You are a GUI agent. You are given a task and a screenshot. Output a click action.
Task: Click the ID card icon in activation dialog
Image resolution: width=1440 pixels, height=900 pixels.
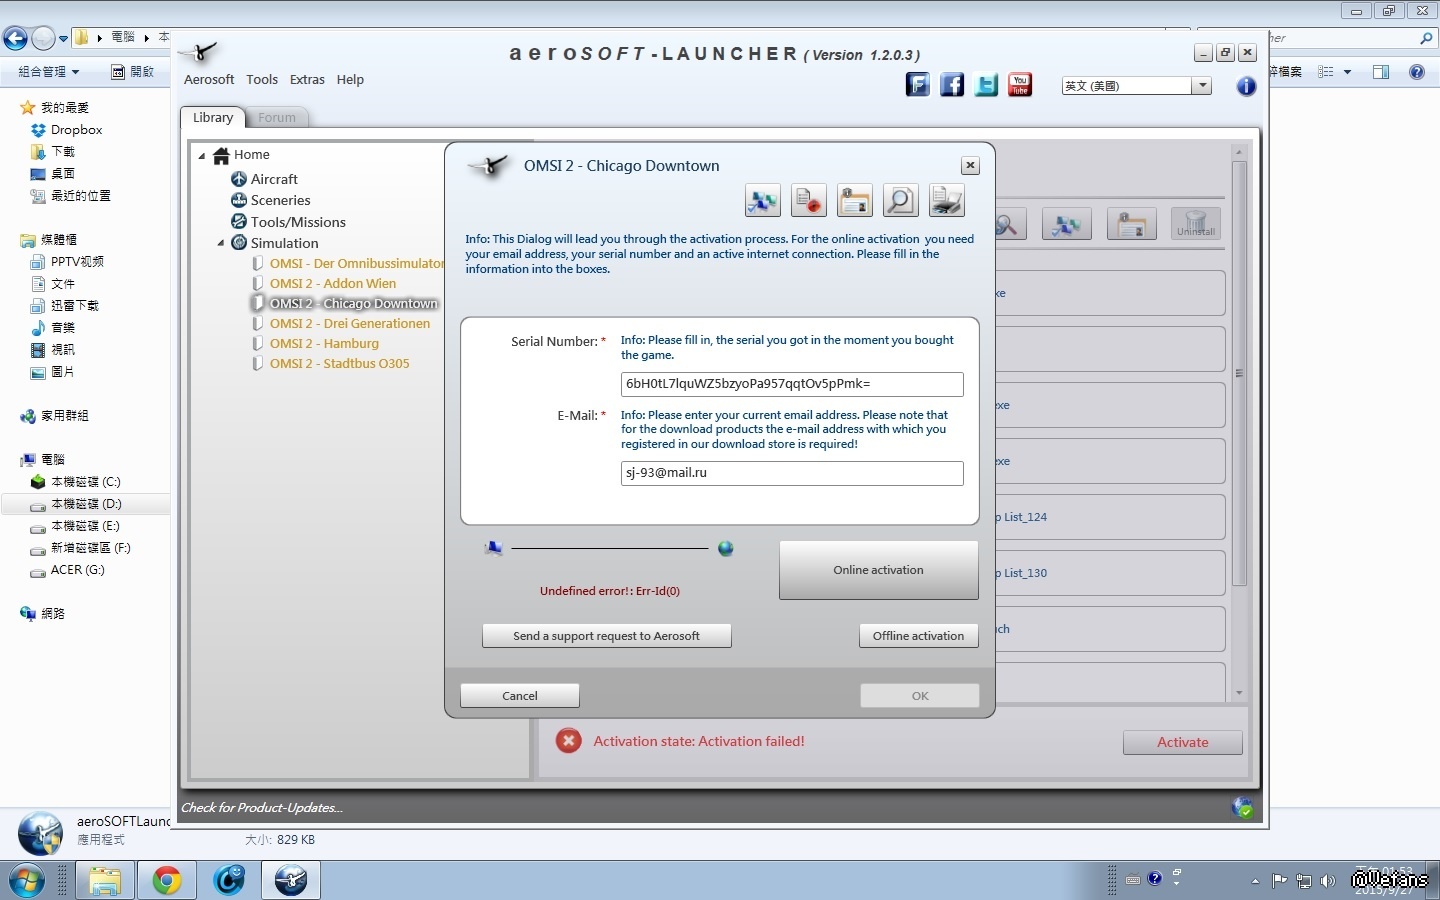tap(855, 201)
